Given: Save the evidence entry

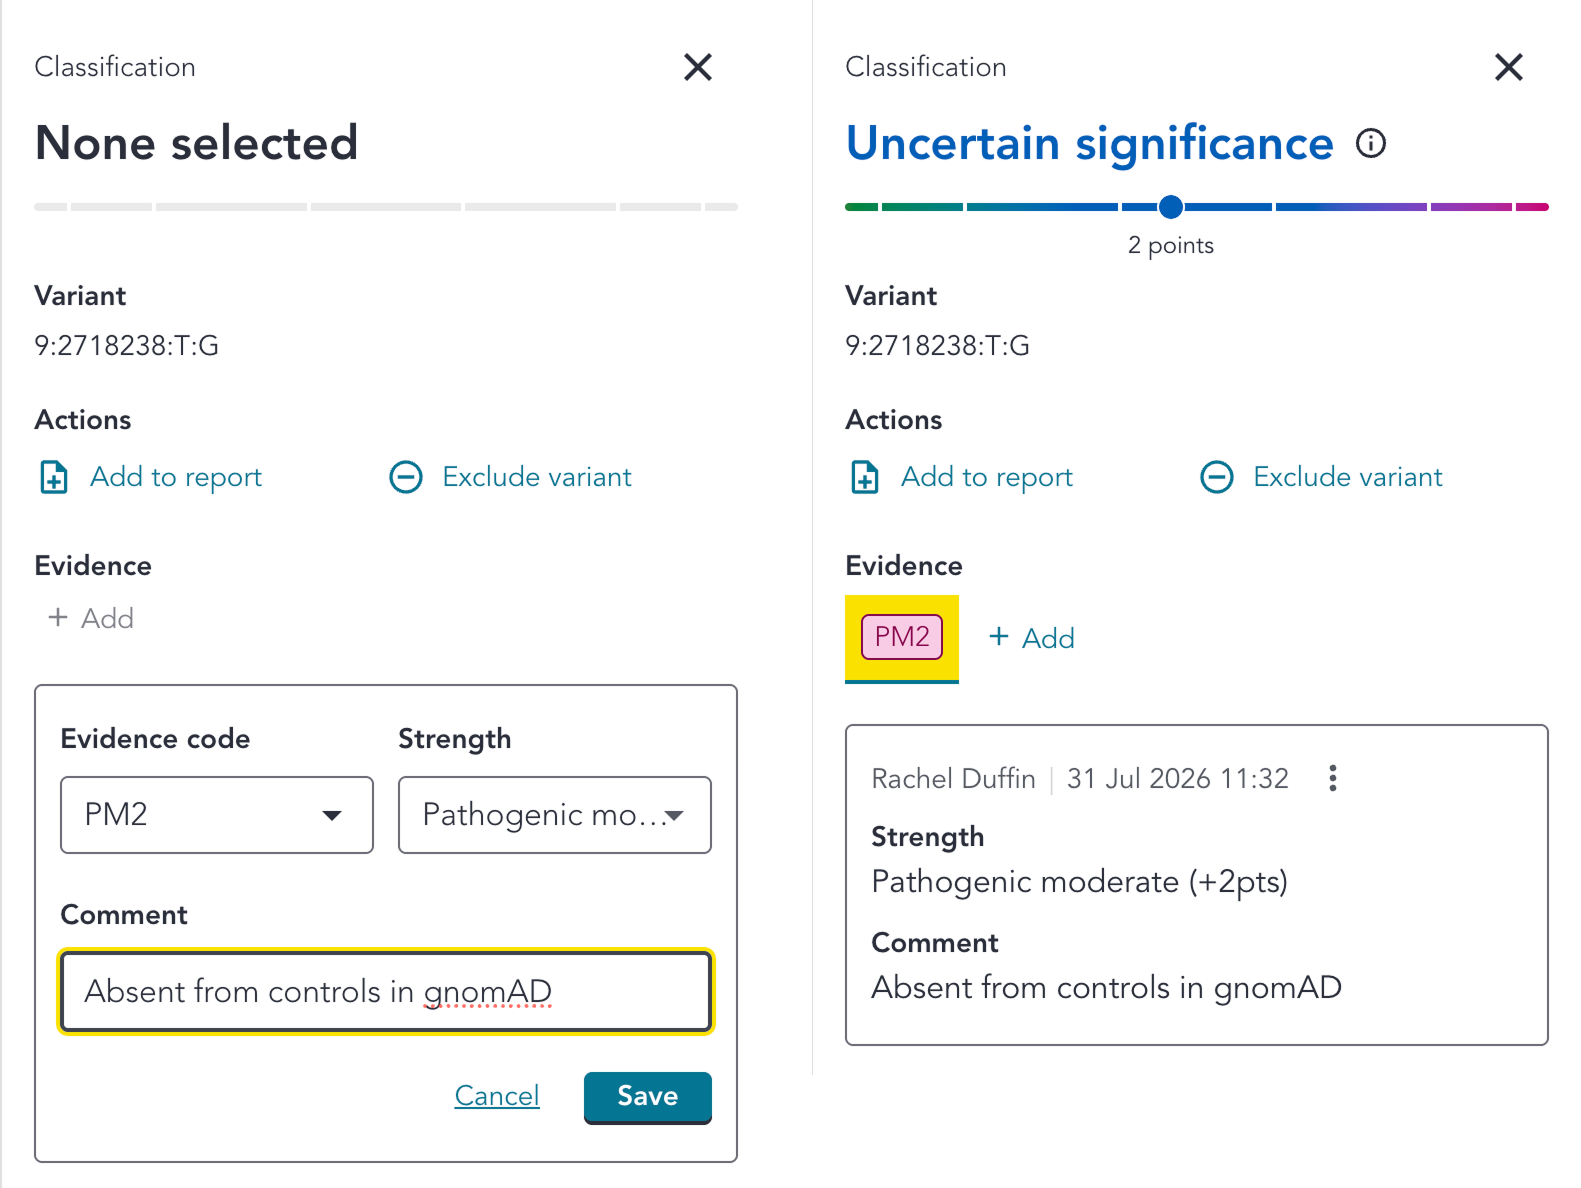Looking at the screenshot, I should pyautogui.click(x=648, y=1097).
